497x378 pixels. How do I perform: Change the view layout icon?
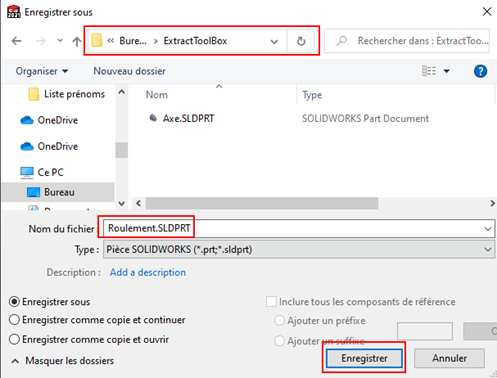429,71
